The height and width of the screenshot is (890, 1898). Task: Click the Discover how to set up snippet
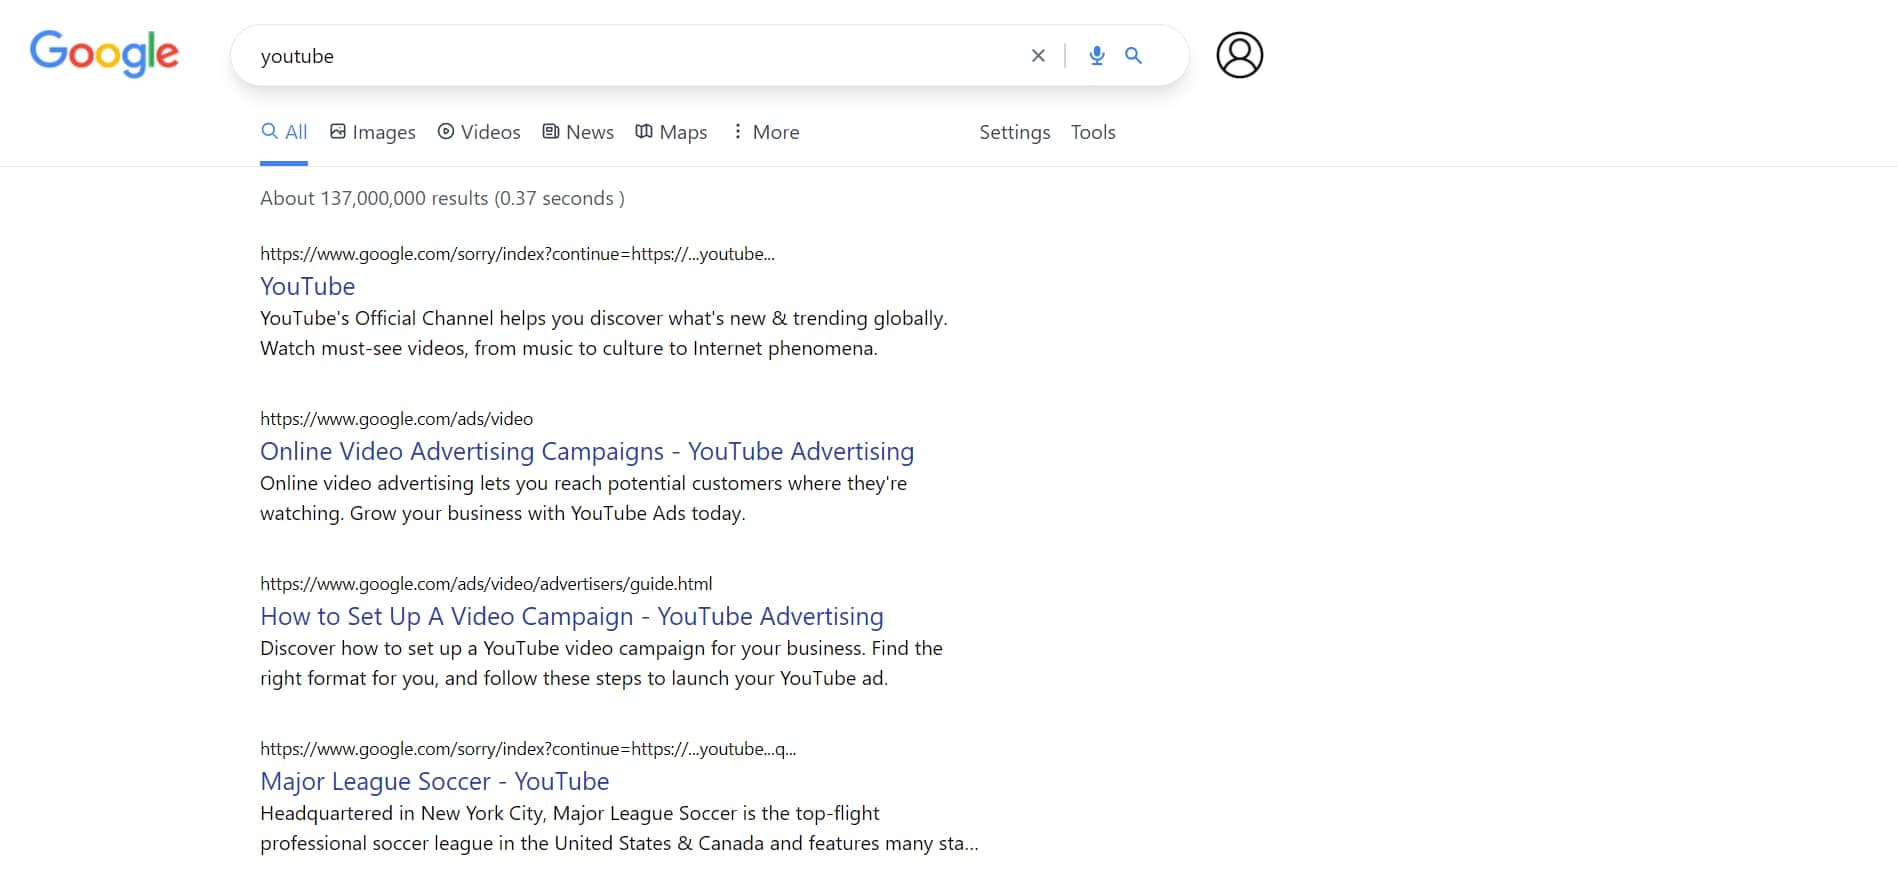(x=601, y=663)
